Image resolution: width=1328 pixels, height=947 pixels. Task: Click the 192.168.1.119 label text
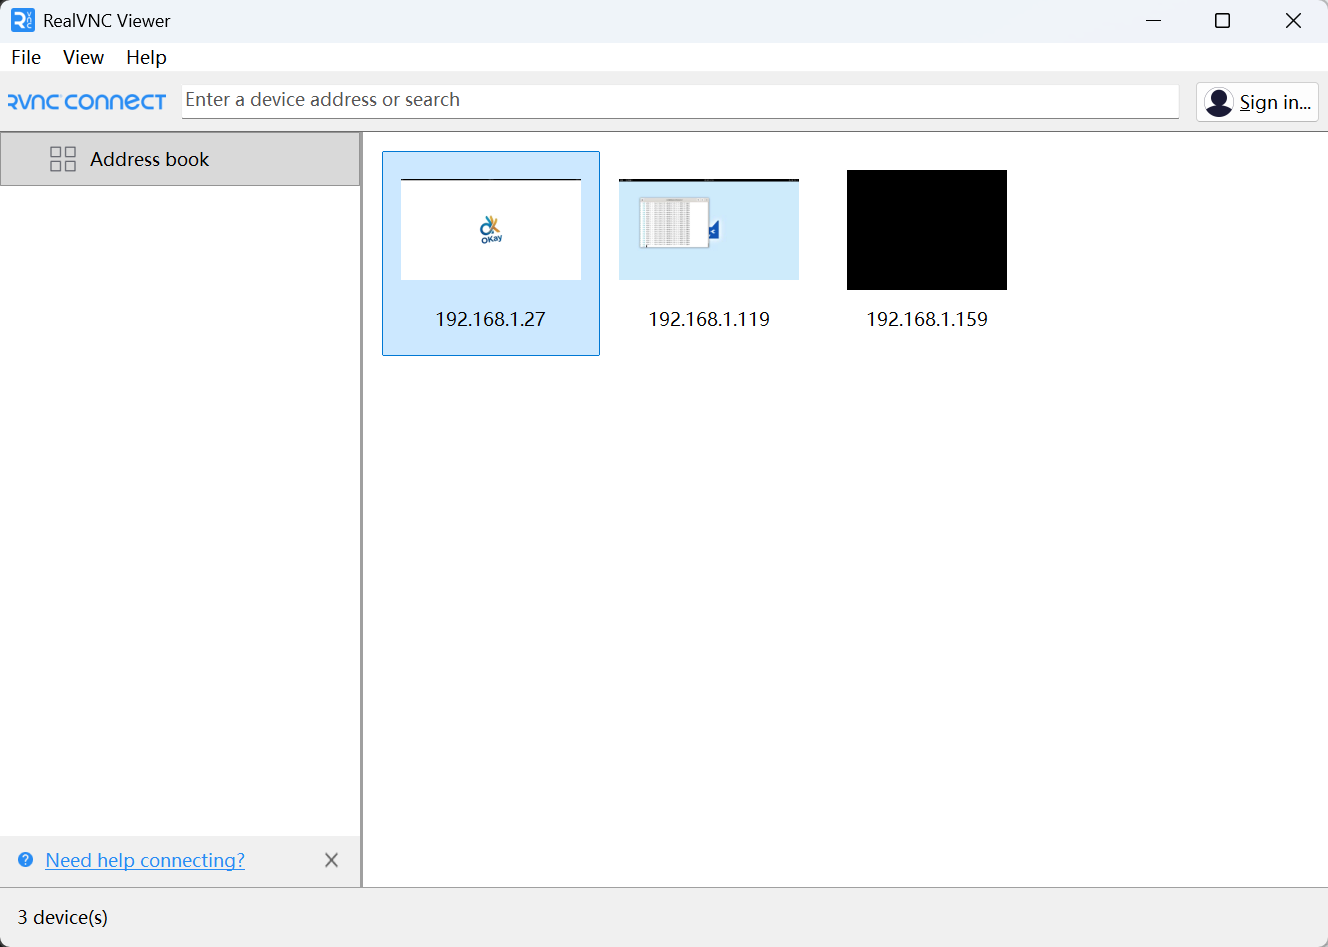click(709, 319)
